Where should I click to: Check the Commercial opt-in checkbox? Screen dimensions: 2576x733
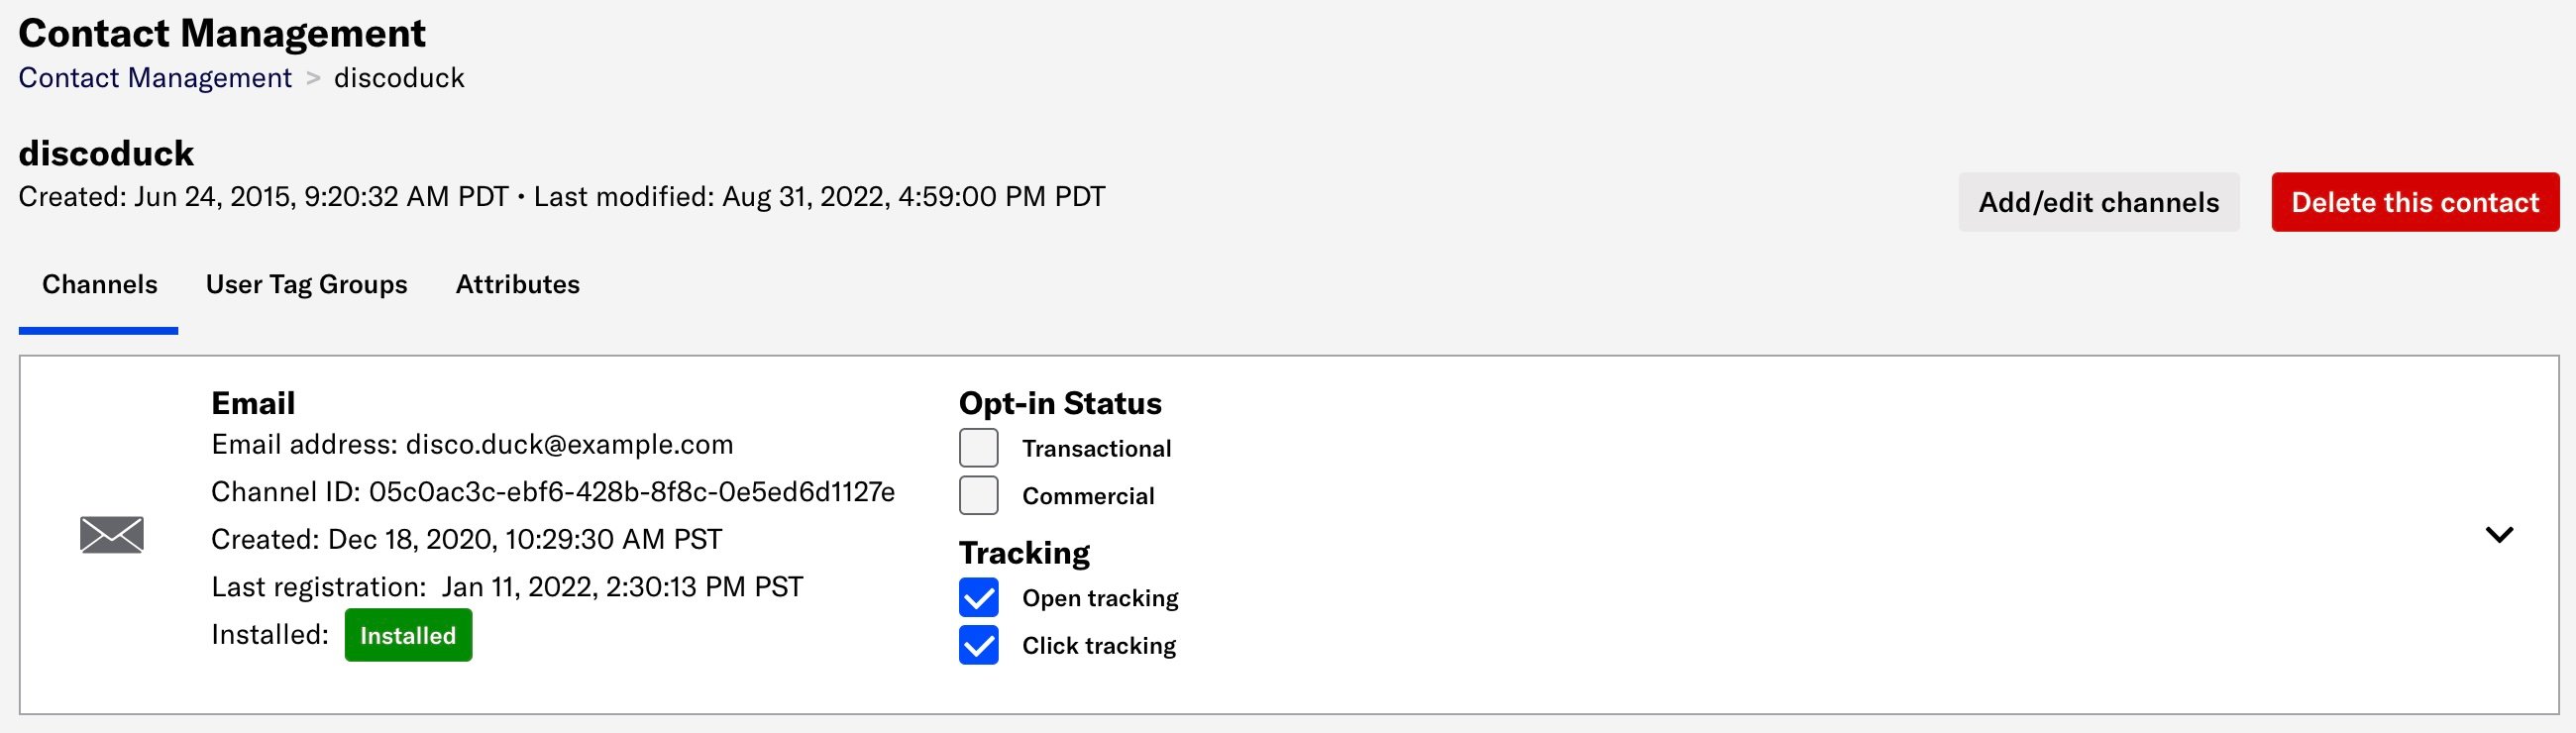(x=978, y=496)
